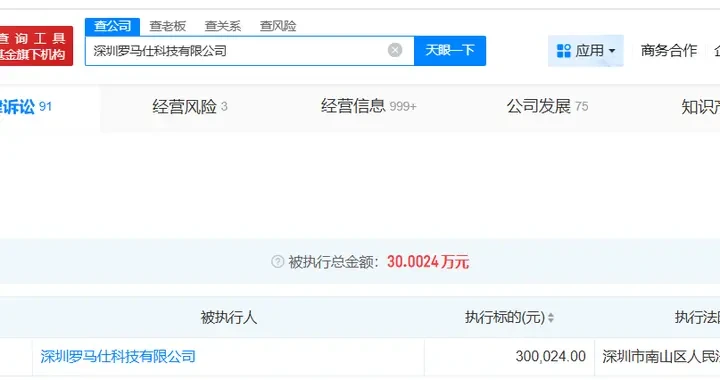Screen dimensions: 720x380
Task: Click the 天眼一下 search button
Action: [x=450, y=50]
